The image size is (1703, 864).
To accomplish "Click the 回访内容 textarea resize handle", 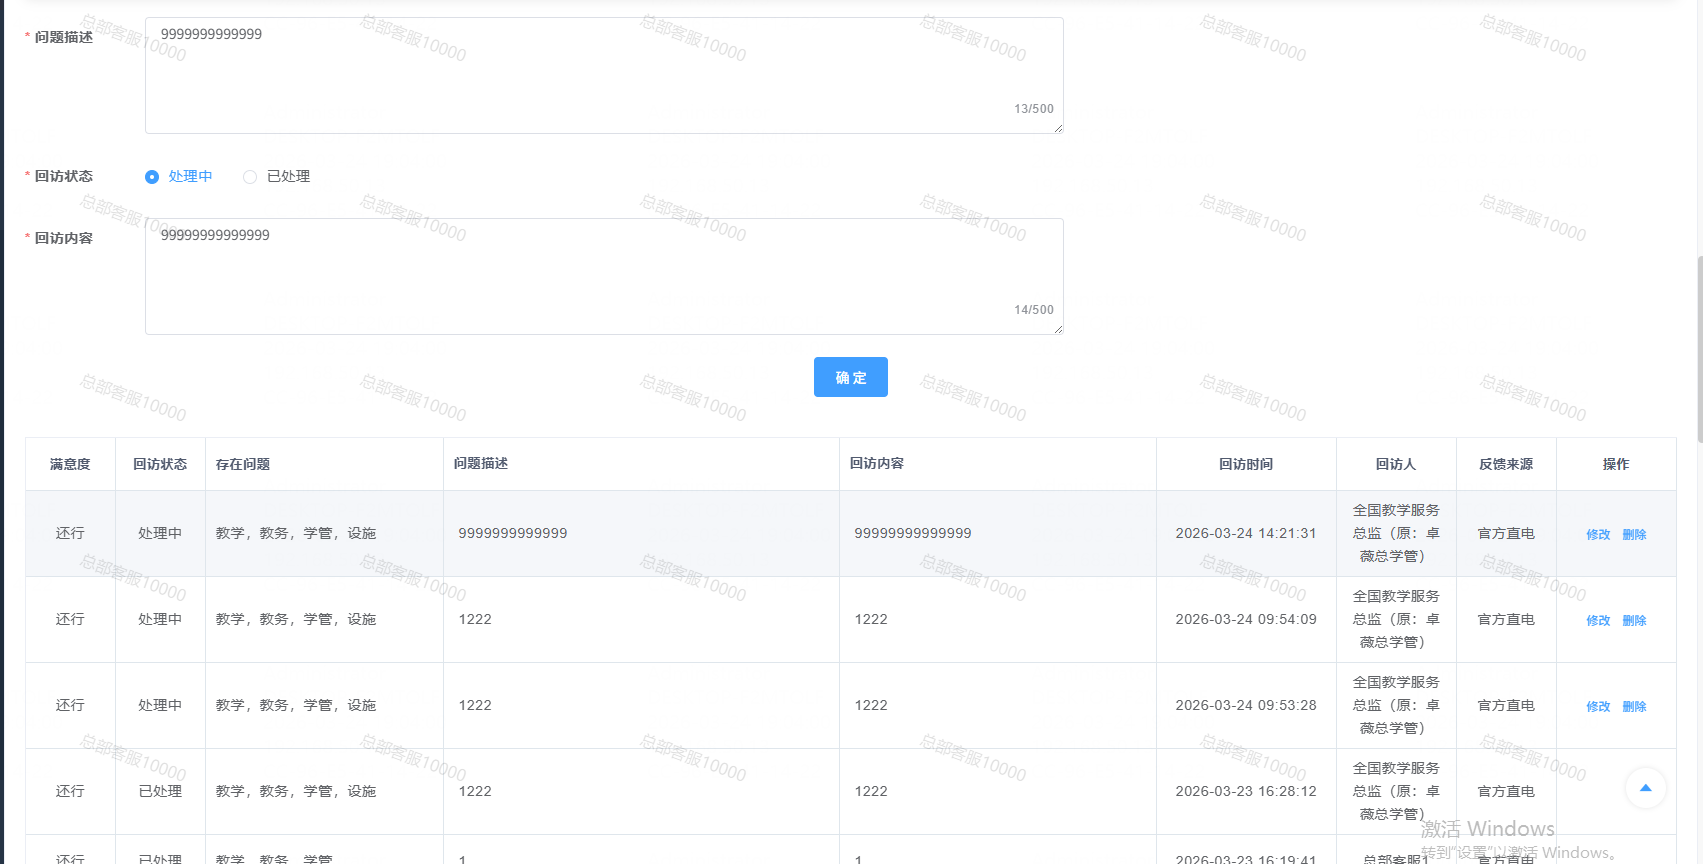I will click(1058, 329).
